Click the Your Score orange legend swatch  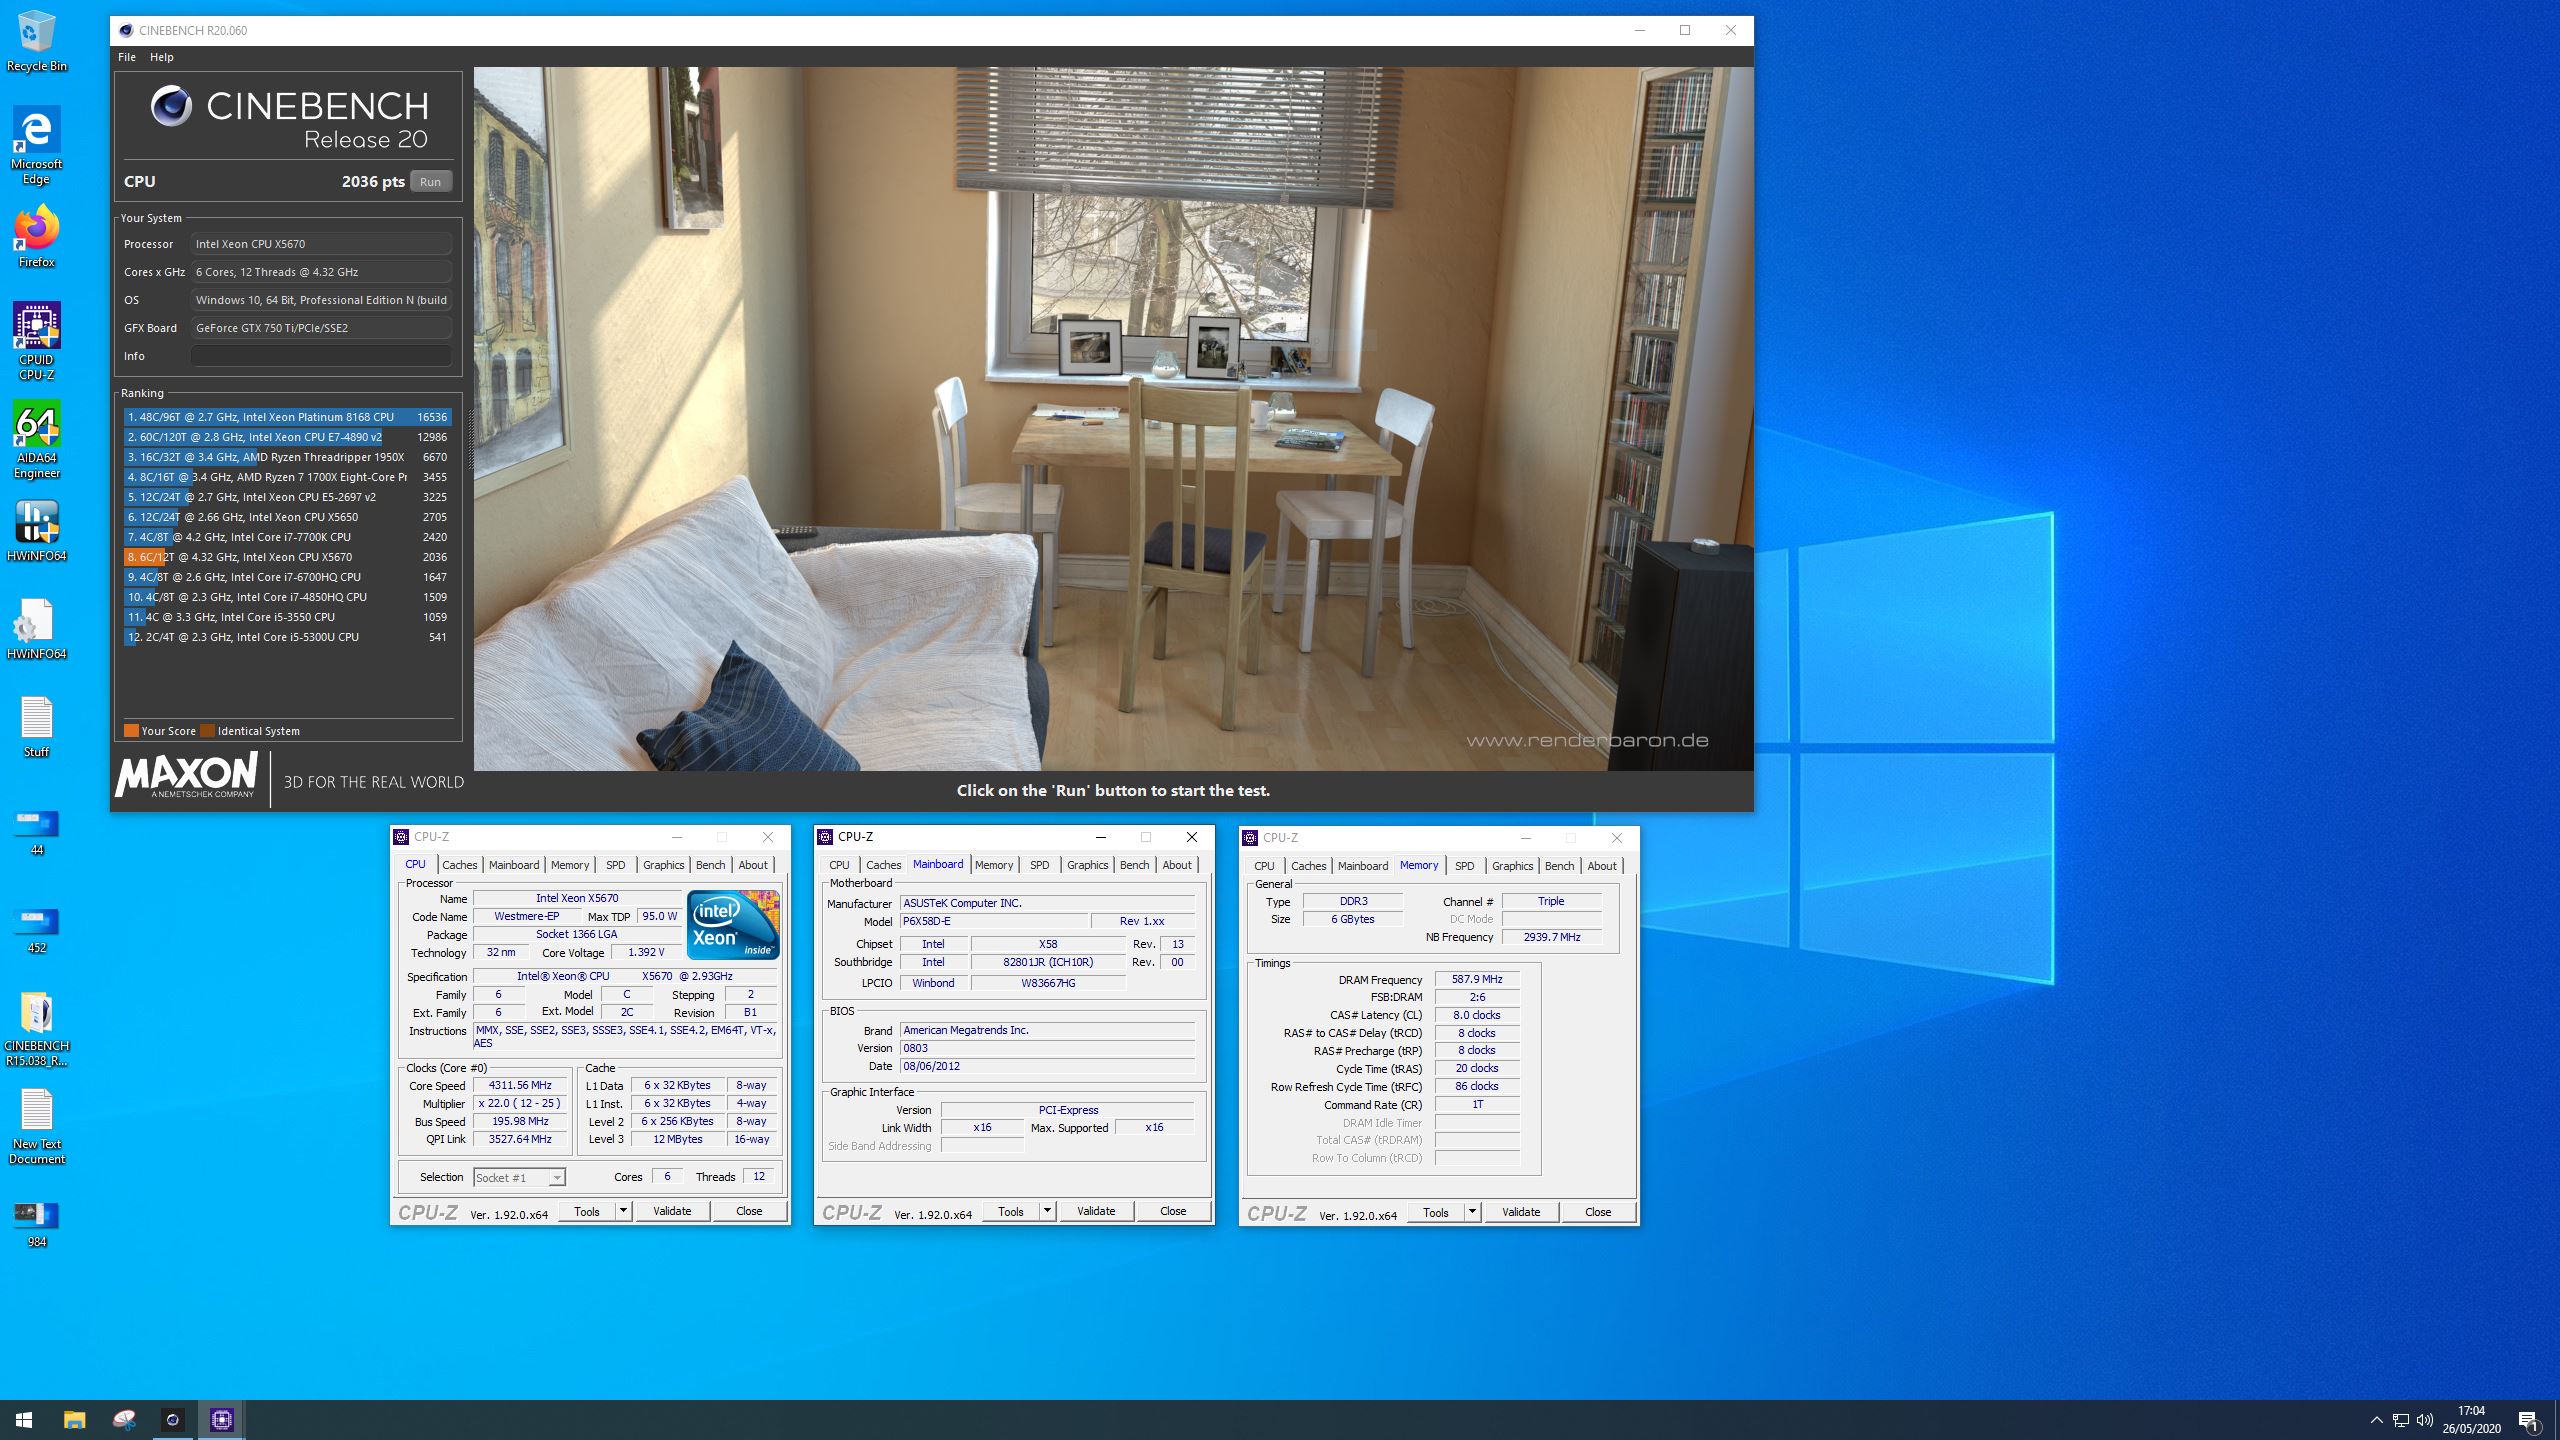pos(131,730)
